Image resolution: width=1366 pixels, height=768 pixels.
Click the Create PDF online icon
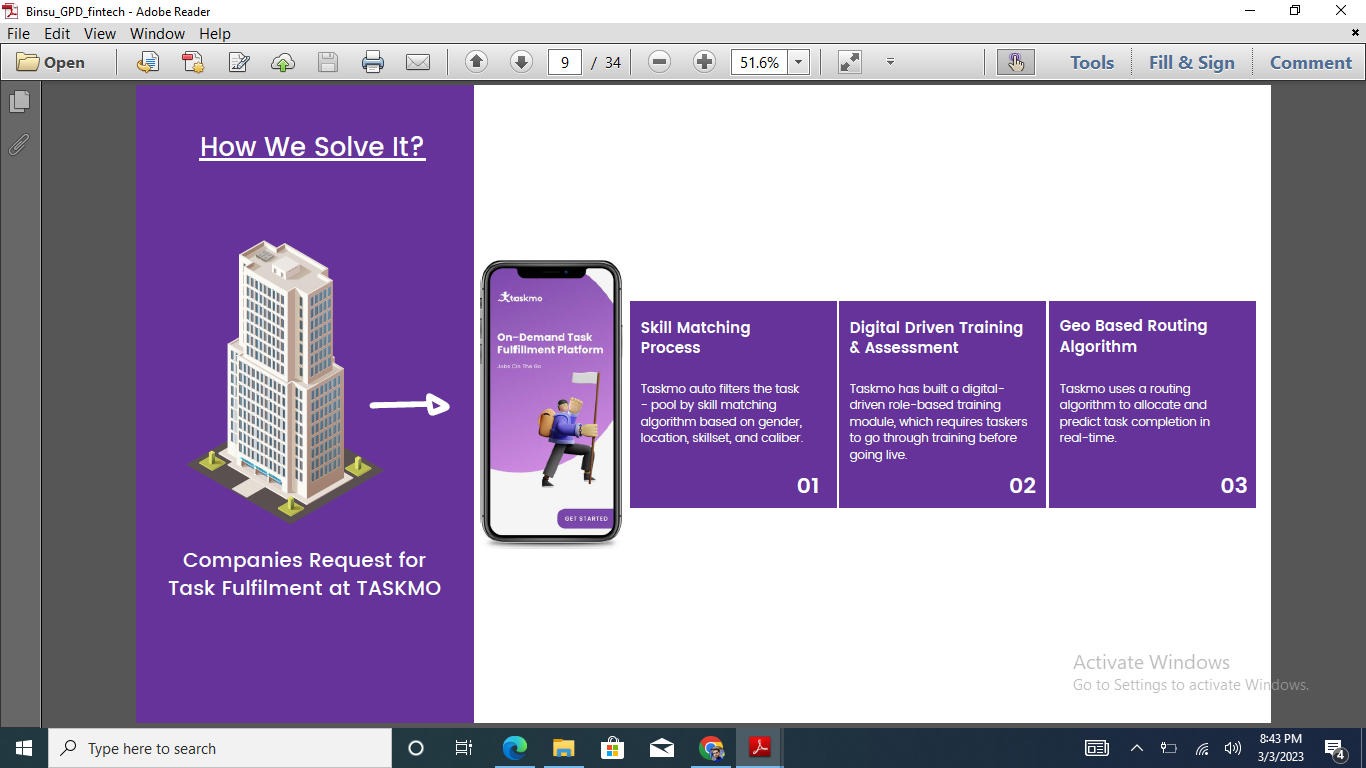[193, 62]
